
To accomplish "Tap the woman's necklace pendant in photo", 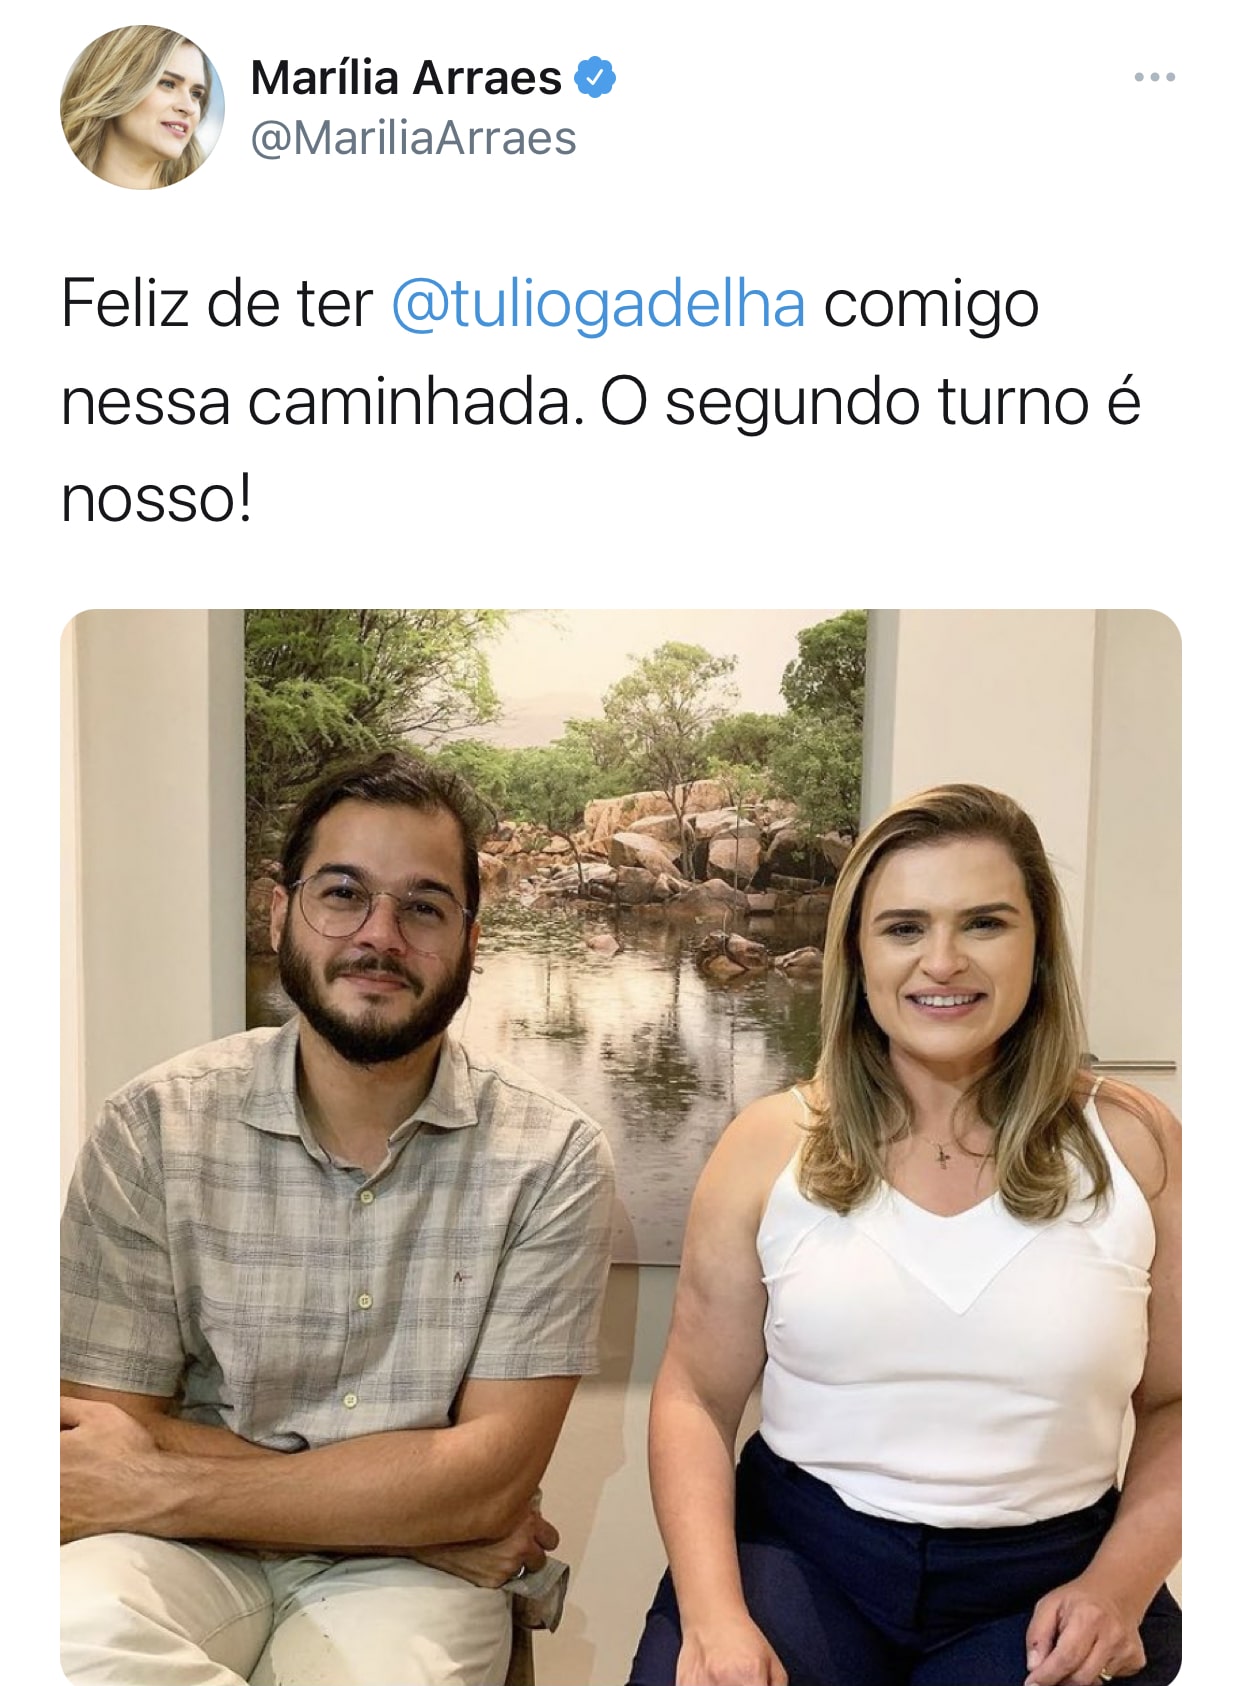I will click(942, 1157).
